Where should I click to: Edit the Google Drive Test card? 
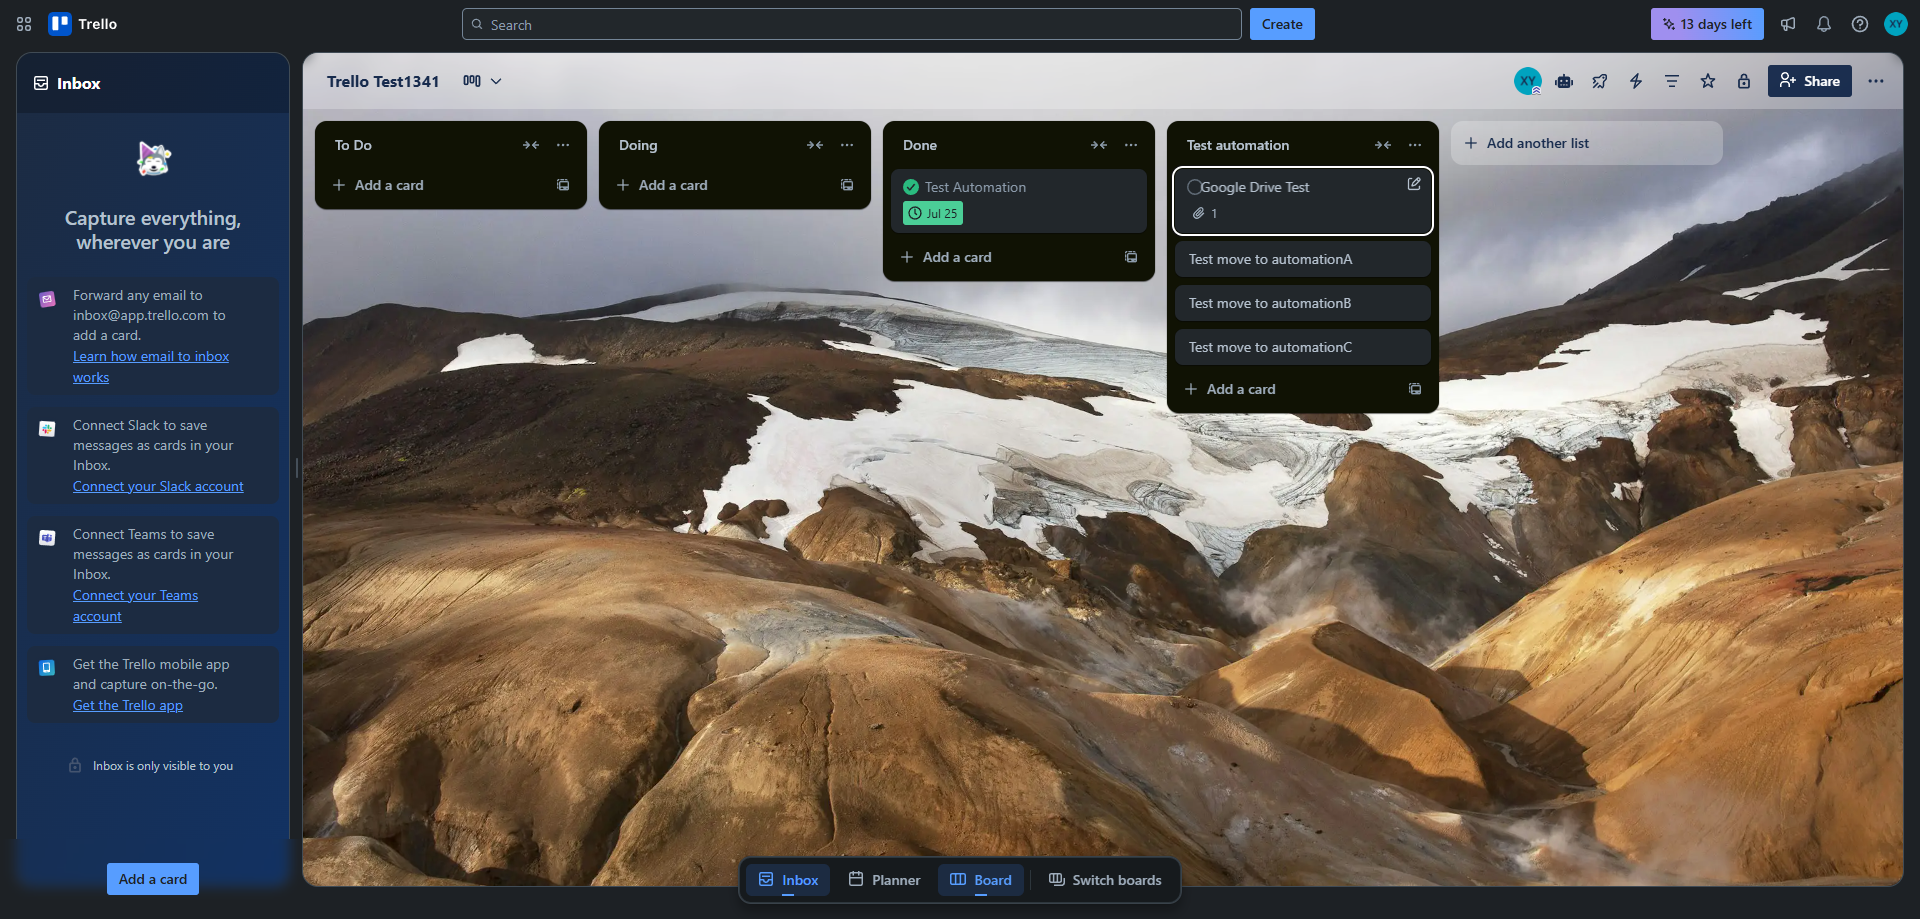tap(1414, 184)
